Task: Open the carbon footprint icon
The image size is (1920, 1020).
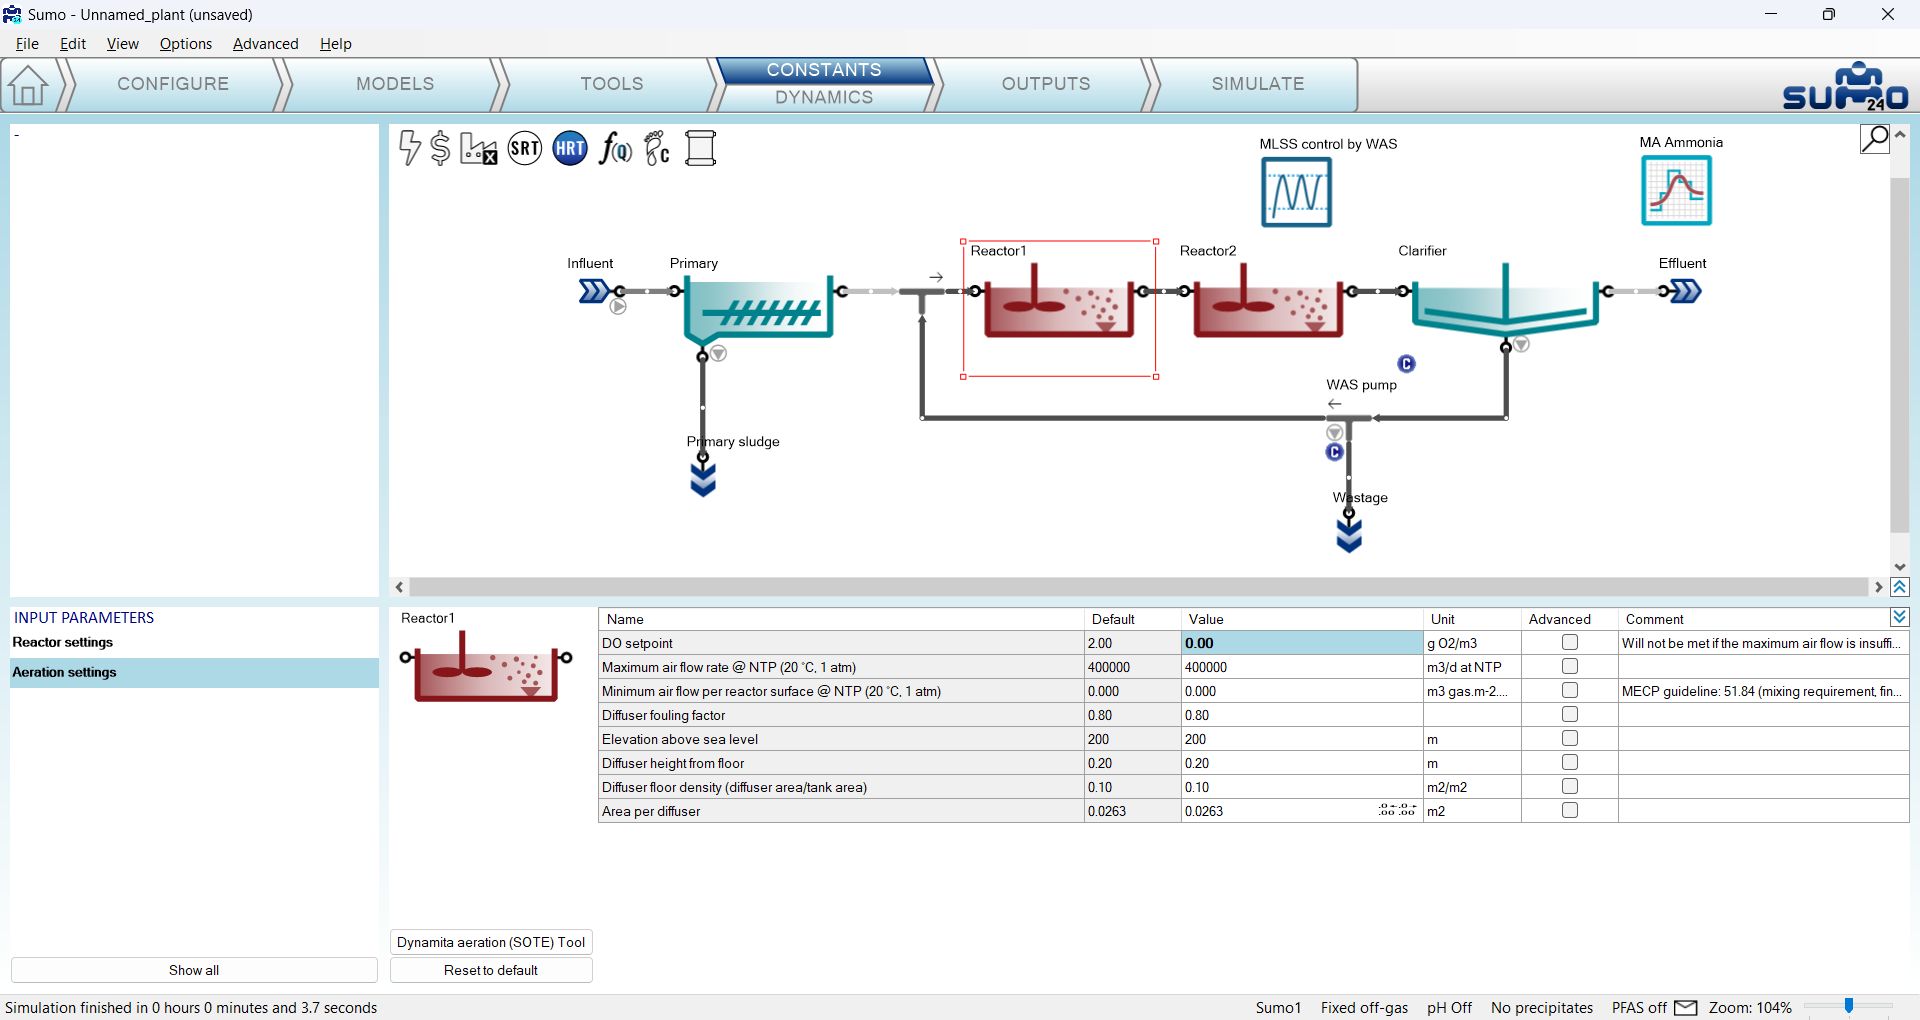Action: [657, 148]
